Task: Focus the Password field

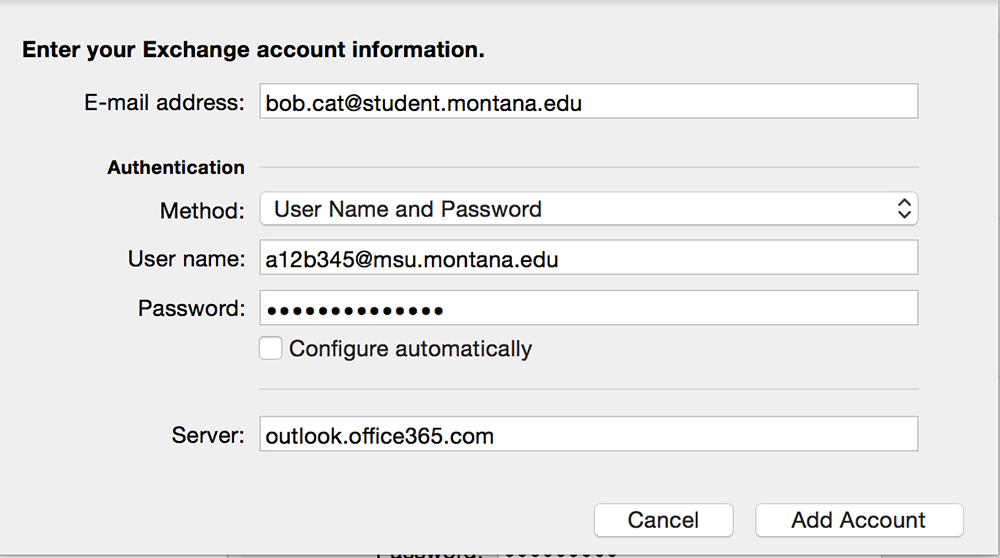Action: coord(589,308)
